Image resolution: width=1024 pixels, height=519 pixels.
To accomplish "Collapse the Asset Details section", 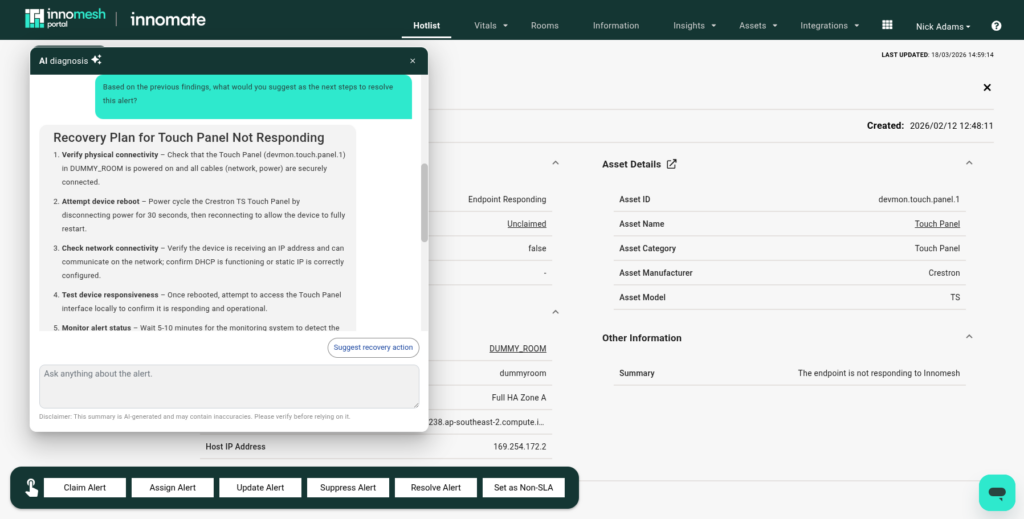I will point(968,163).
